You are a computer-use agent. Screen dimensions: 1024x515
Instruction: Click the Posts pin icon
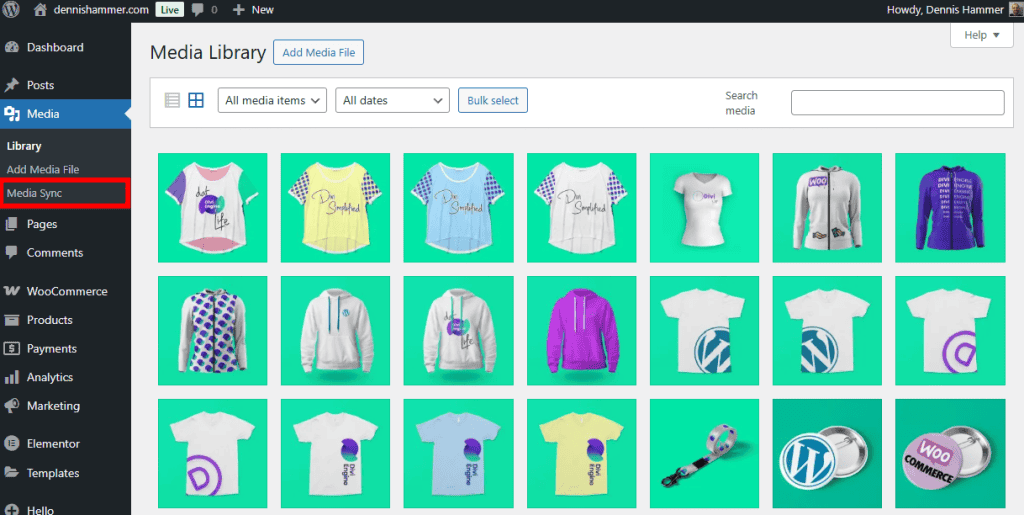tap(11, 85)
